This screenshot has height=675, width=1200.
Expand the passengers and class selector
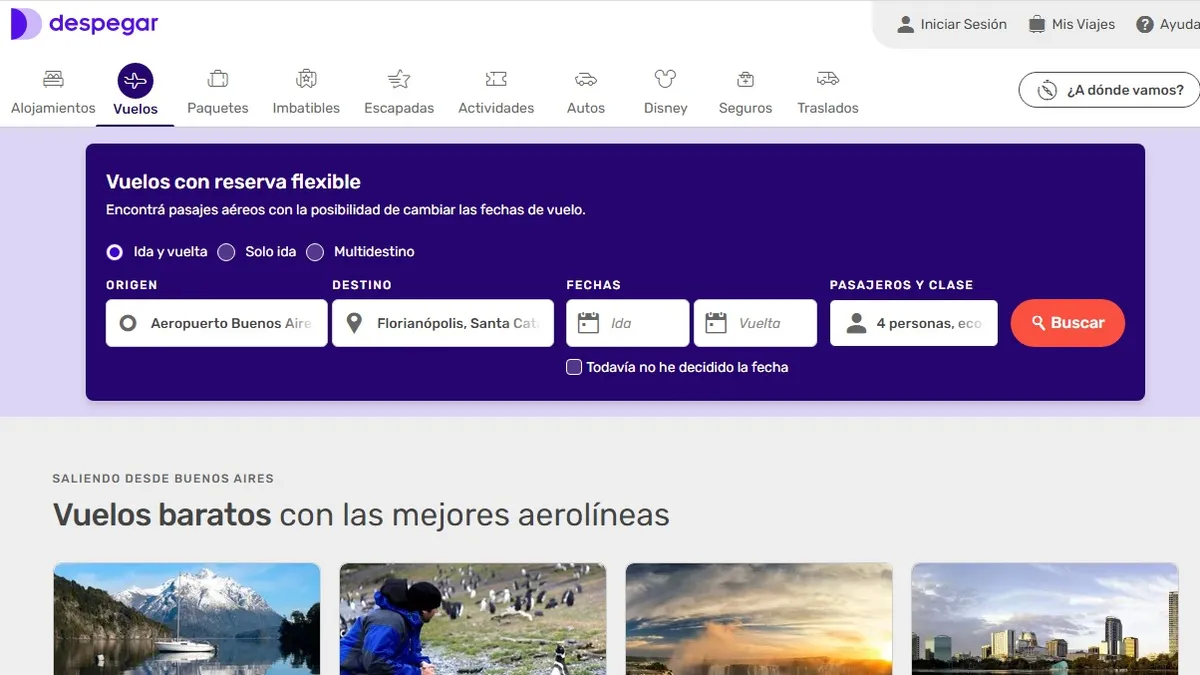(913, 323)
